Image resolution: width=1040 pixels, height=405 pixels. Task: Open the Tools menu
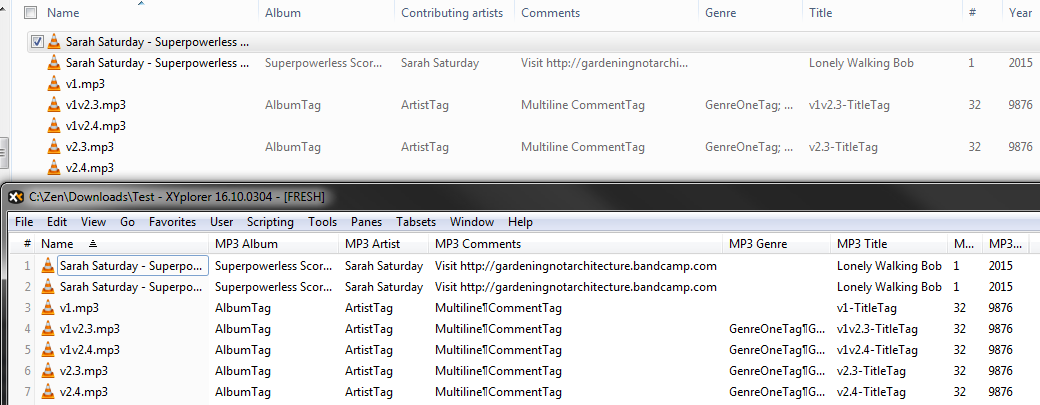[322, 222]
